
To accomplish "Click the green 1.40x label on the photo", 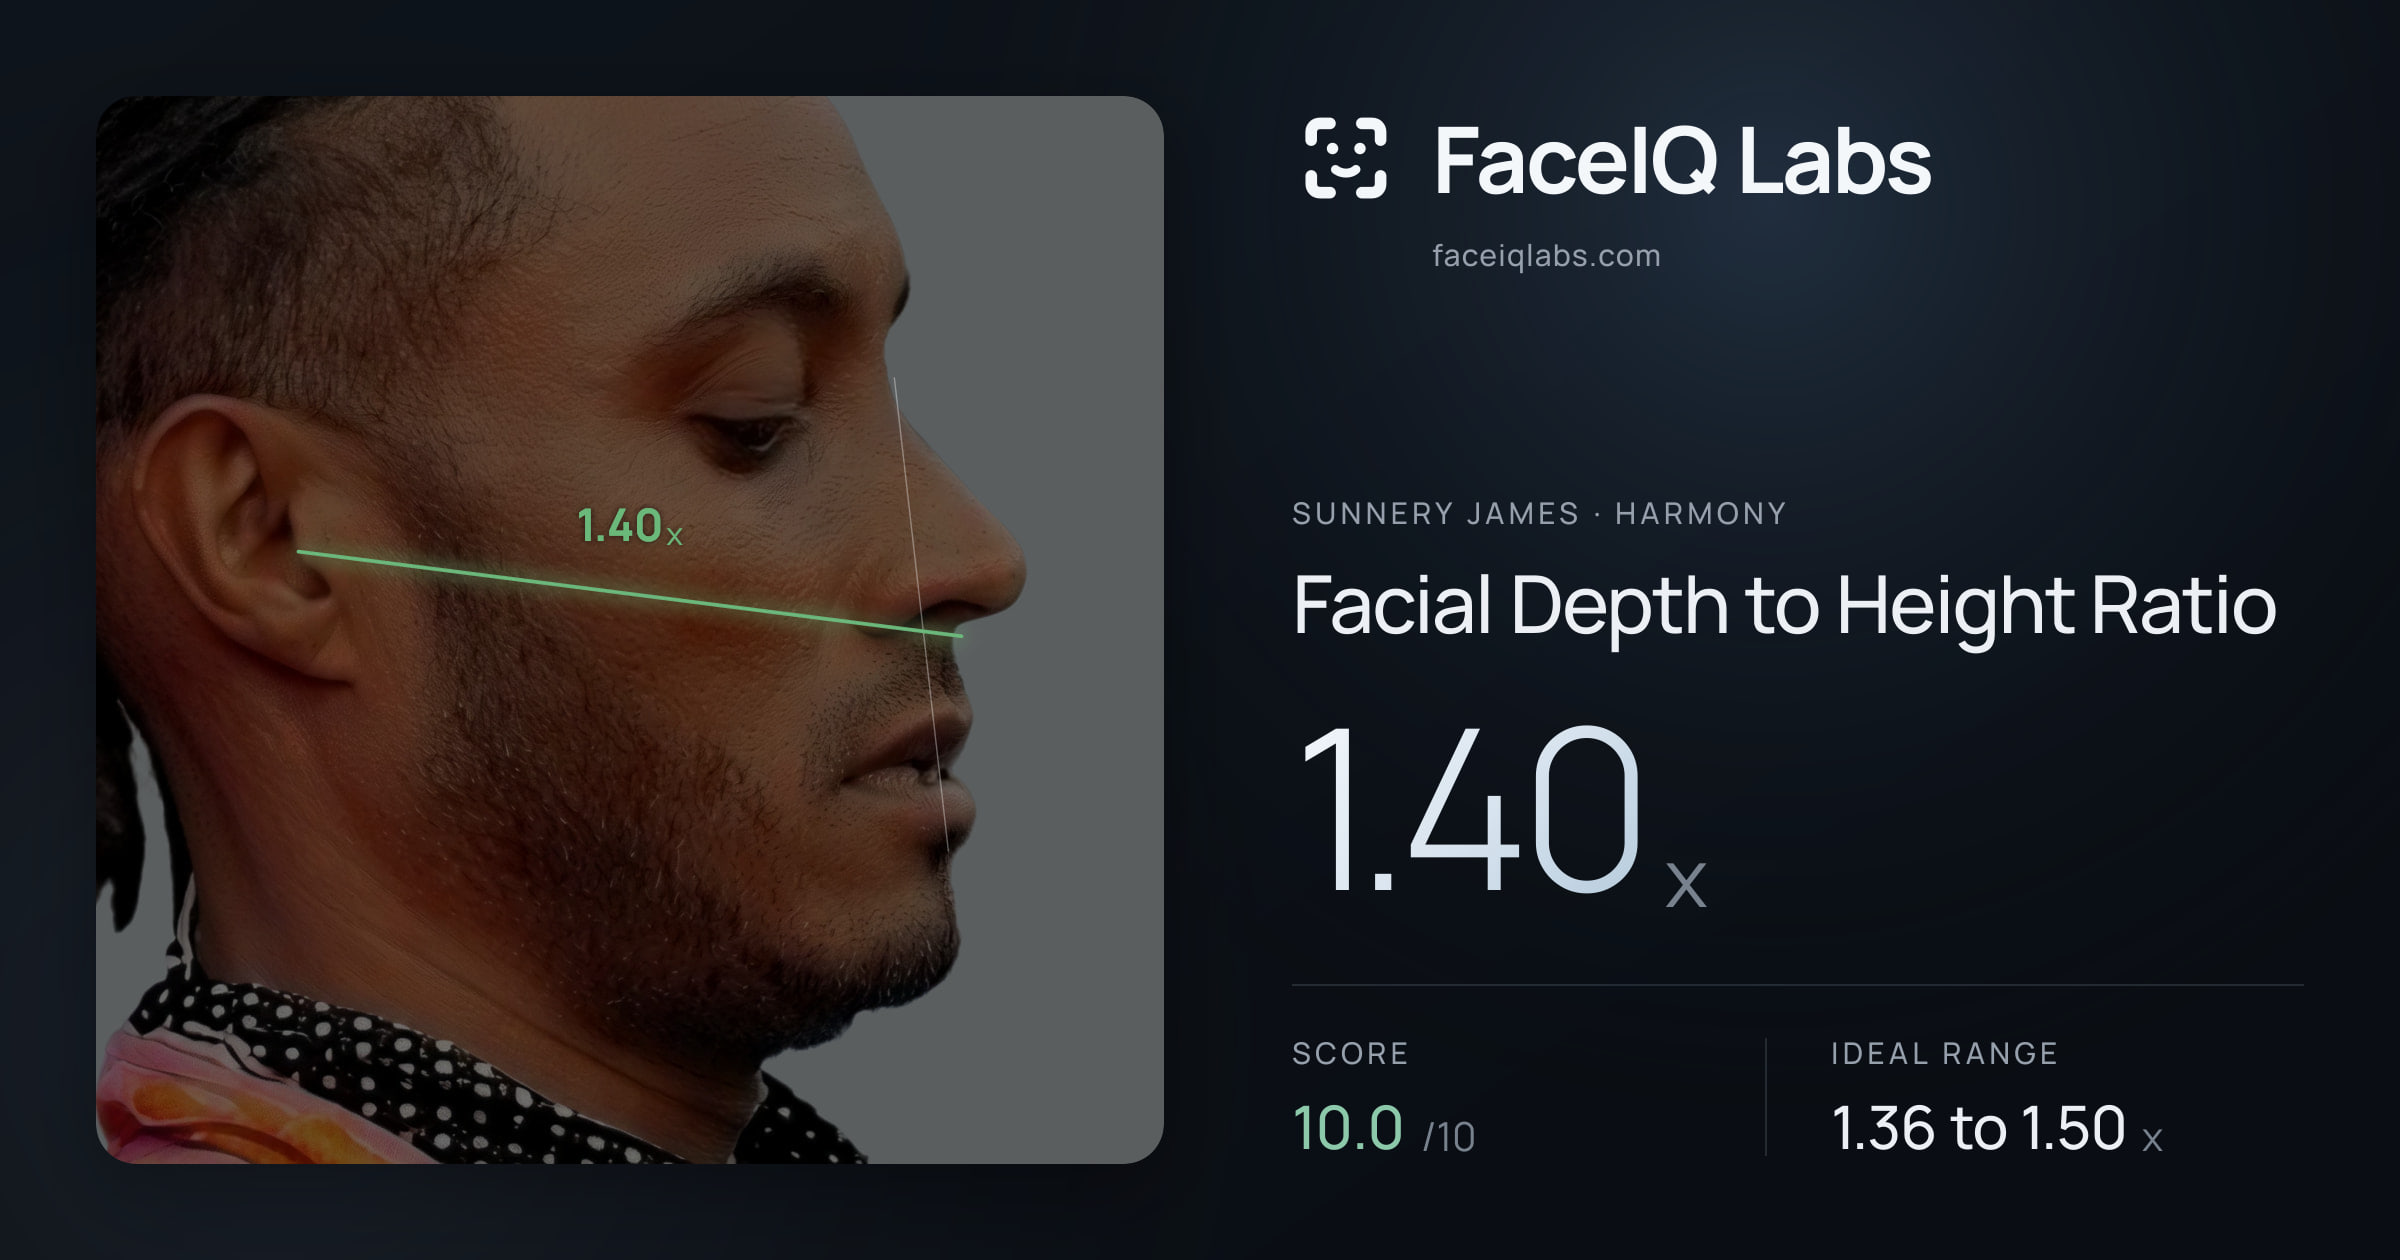I will click(630, 526).
